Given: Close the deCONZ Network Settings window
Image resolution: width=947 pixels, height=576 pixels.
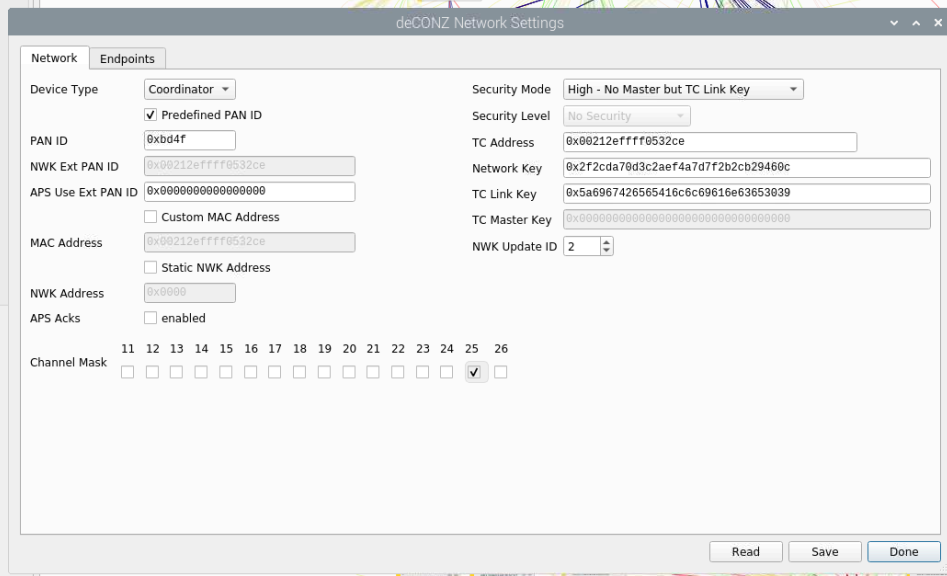Looking at the screenshot, I should coord(938,22).
